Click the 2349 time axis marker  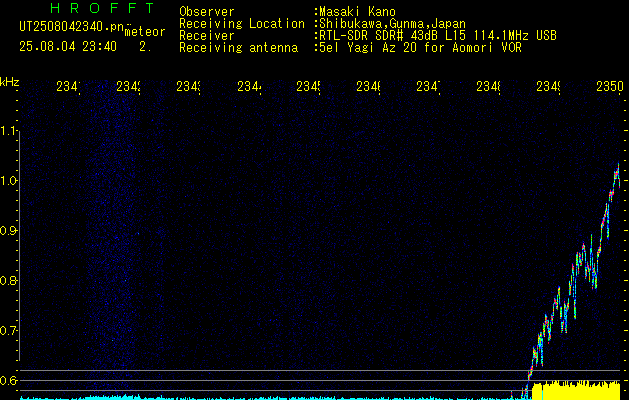pos(548,86)
